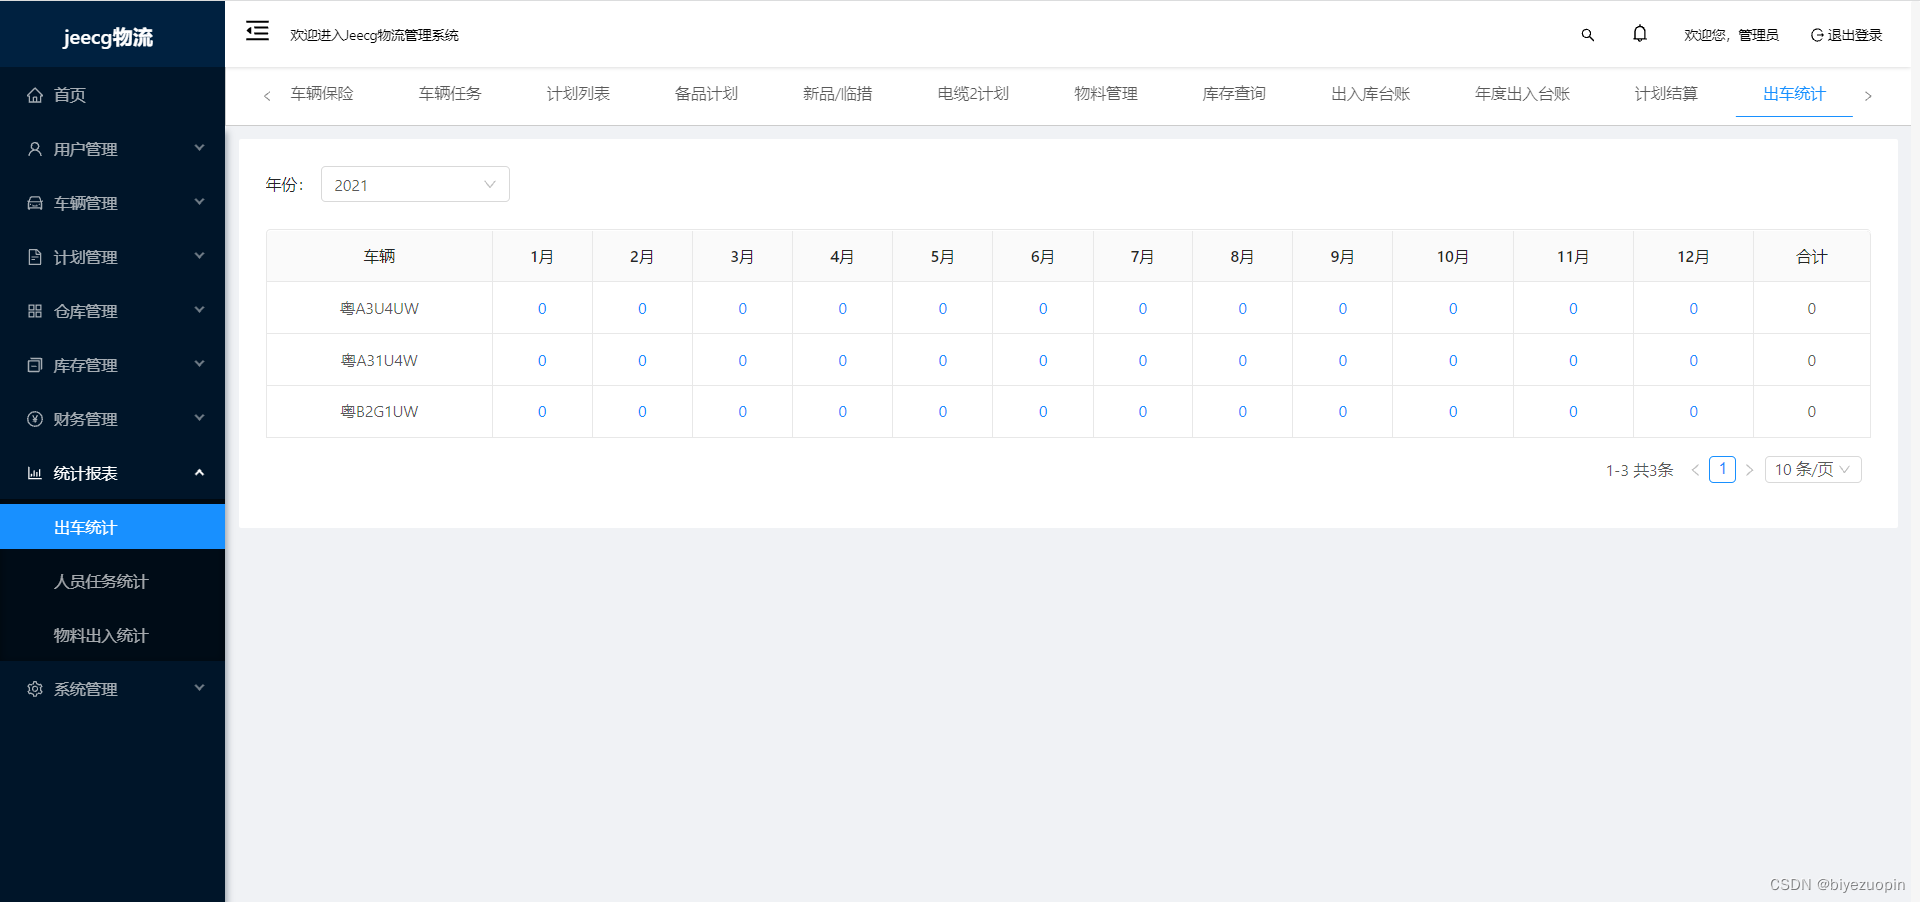Click the yen icon beside 财务管理
This screenshot has width=1920, height=902.
pyautogui.click(x=35, y=419)
